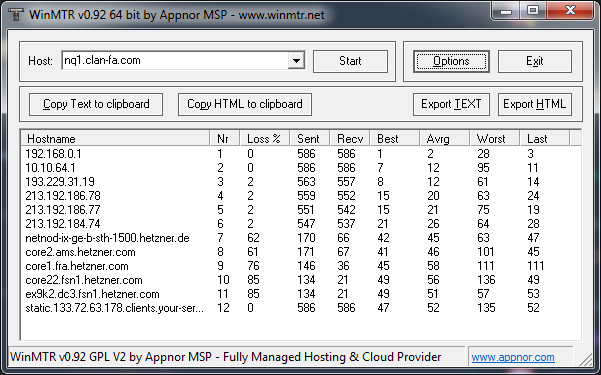Click the window resize grip corner
This screenshot has width=601, height=375.
coord(586,359)
